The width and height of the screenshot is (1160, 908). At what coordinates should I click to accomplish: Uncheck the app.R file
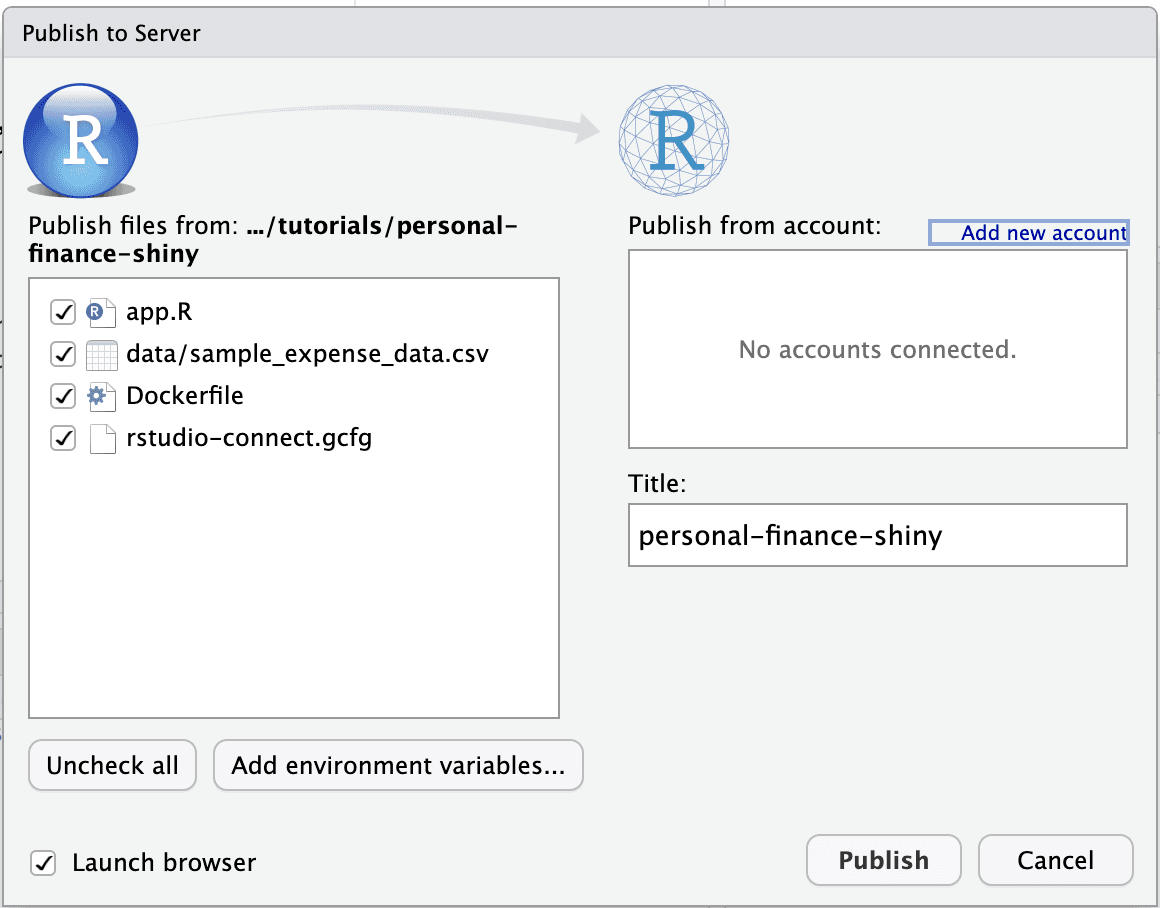[x=62, y=311]
